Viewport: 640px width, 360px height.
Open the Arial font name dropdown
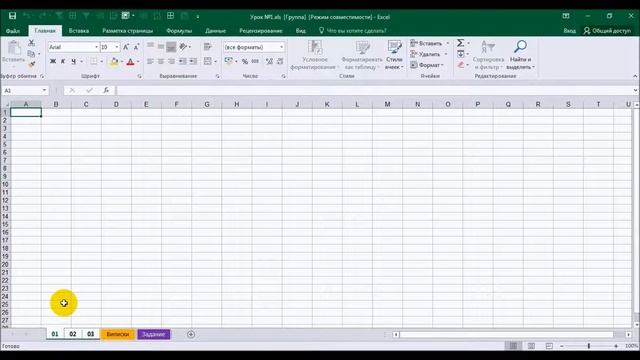coord(96,47)
